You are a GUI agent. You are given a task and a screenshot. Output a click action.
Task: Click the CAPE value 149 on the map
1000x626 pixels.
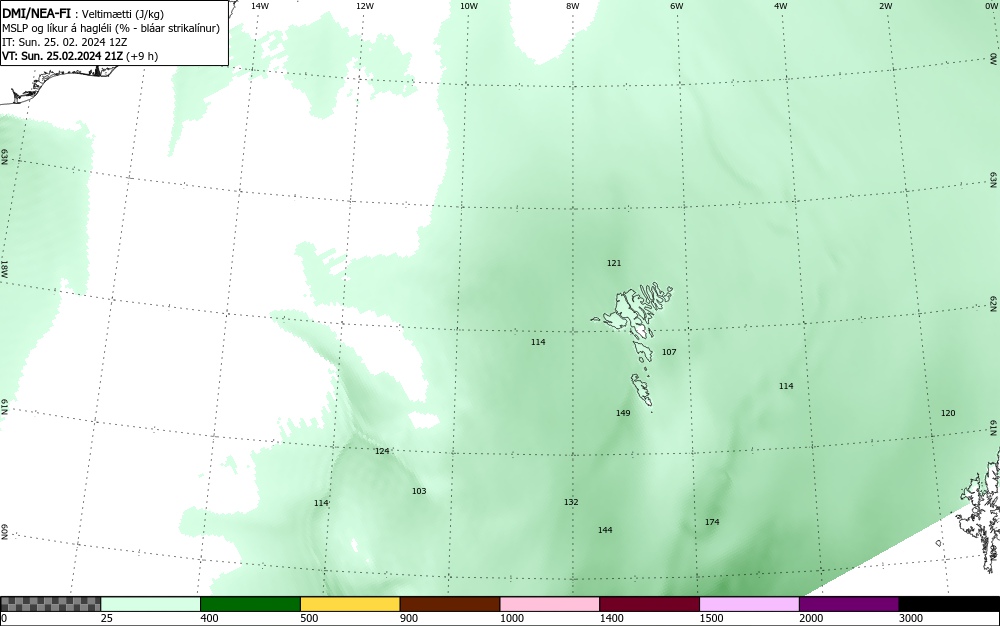click(623, 413)
